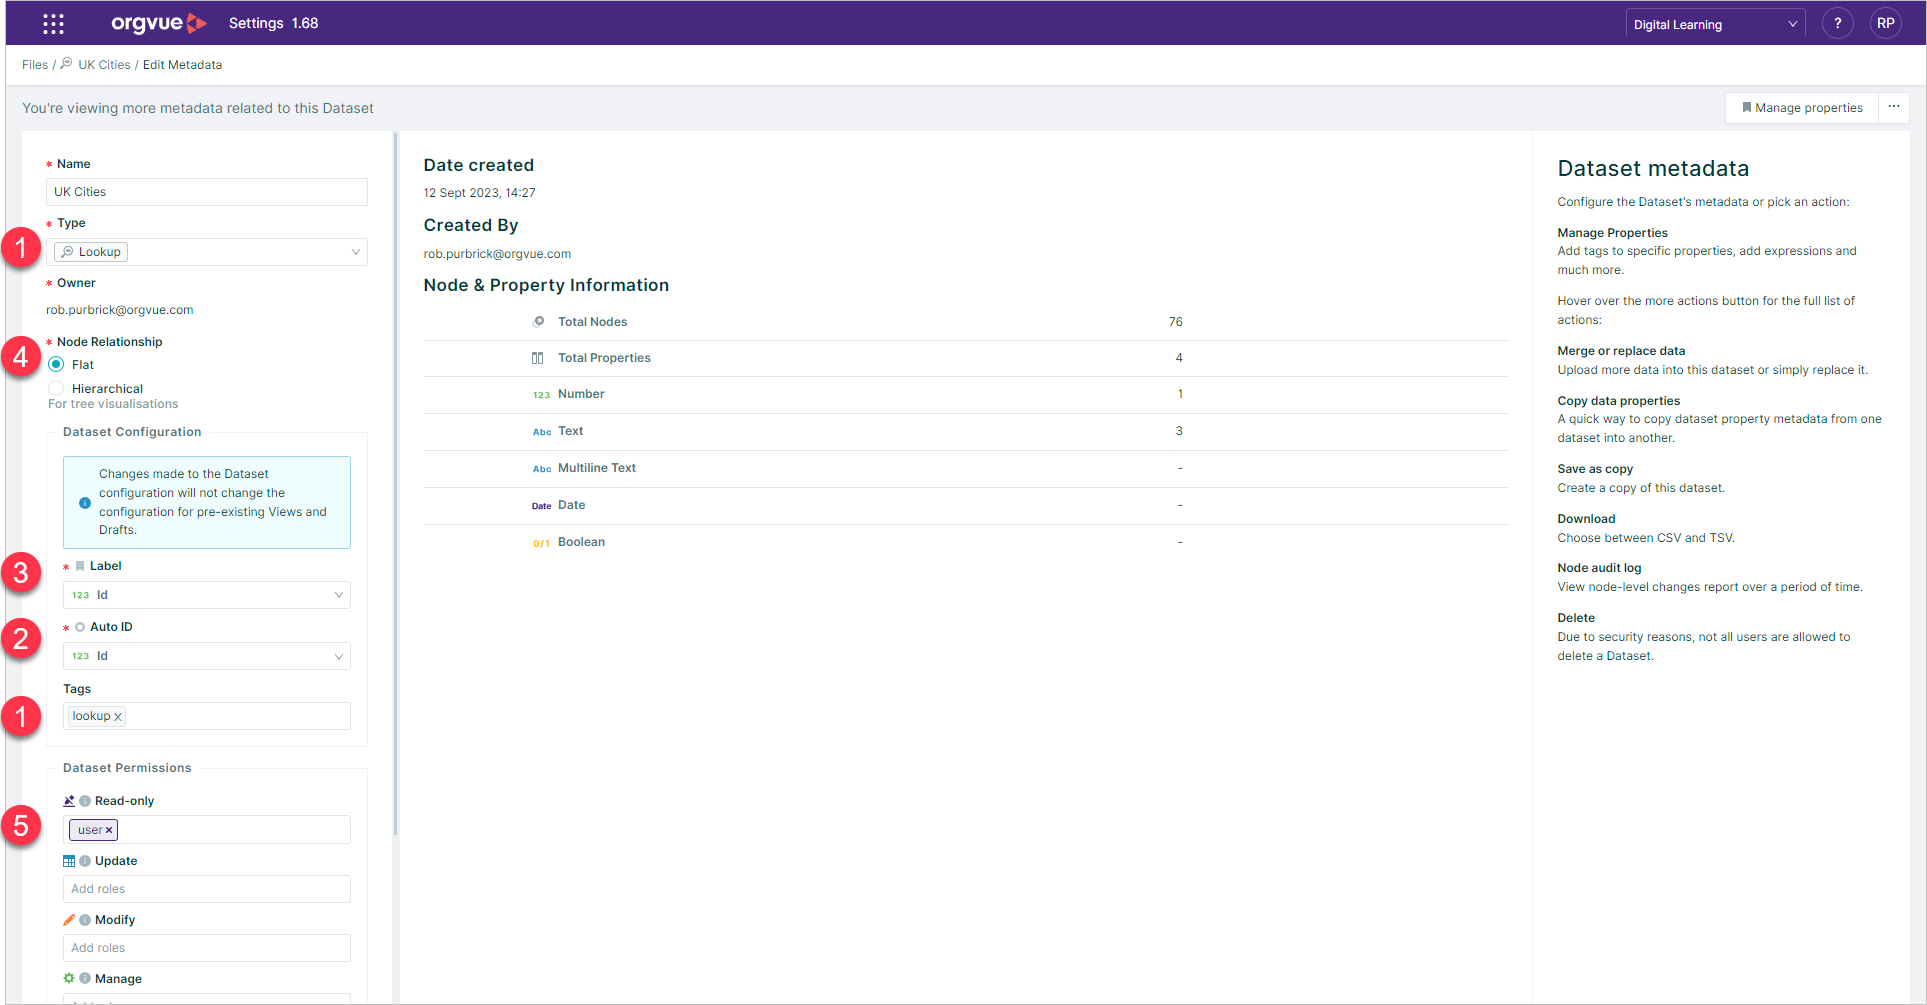Click the Read-only info icon
This screenshot has width=1927, height=1005.
[85, 801]
